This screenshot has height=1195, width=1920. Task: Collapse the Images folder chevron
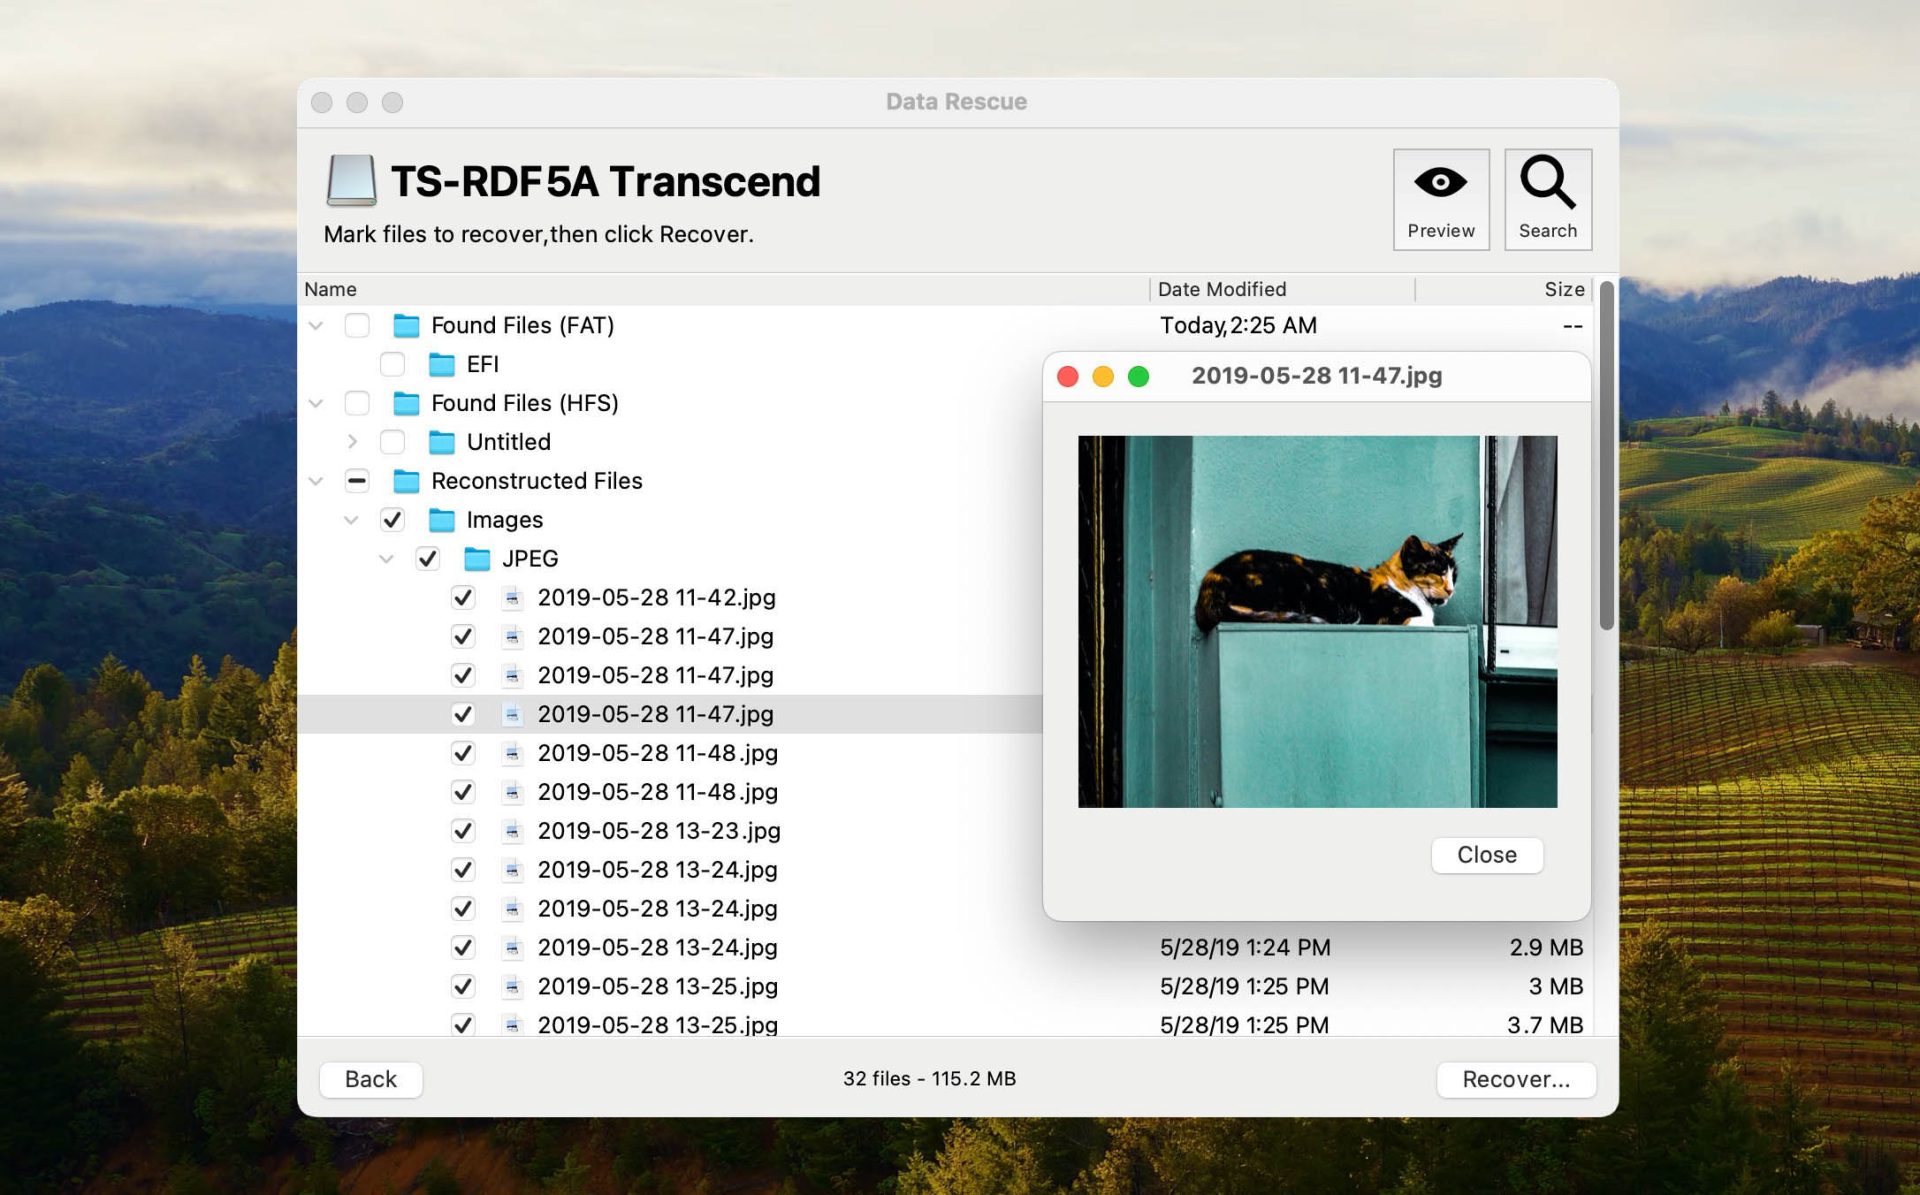(x=352, y=520)
